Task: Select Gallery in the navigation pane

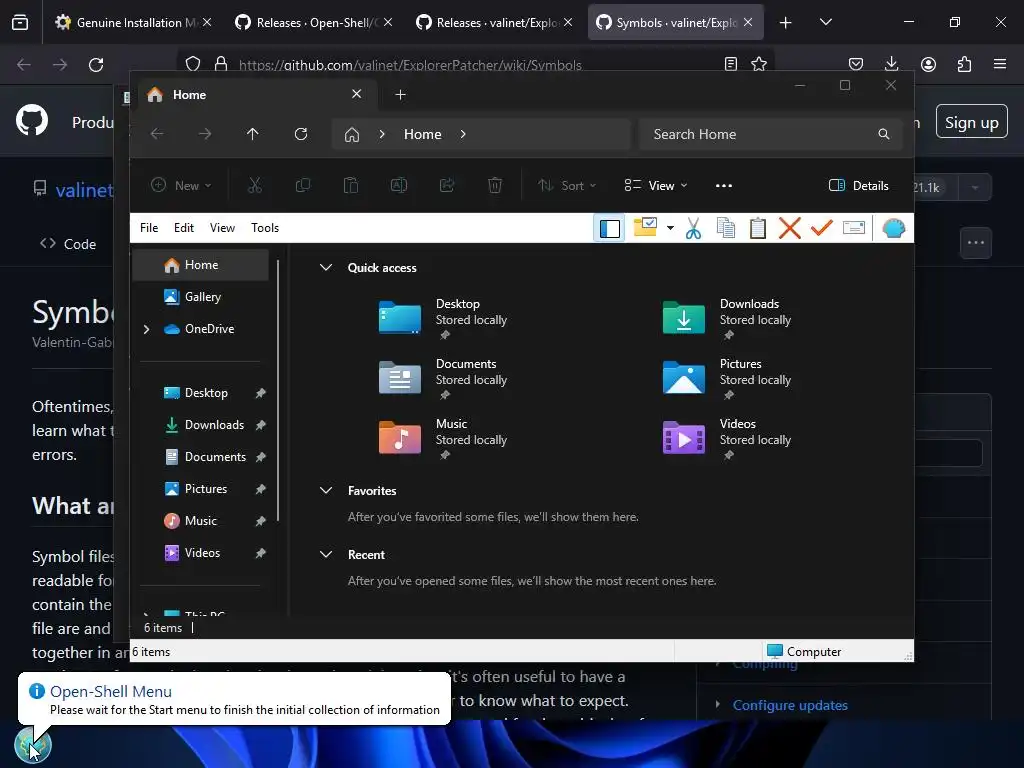Action: (x=200, y=296)
